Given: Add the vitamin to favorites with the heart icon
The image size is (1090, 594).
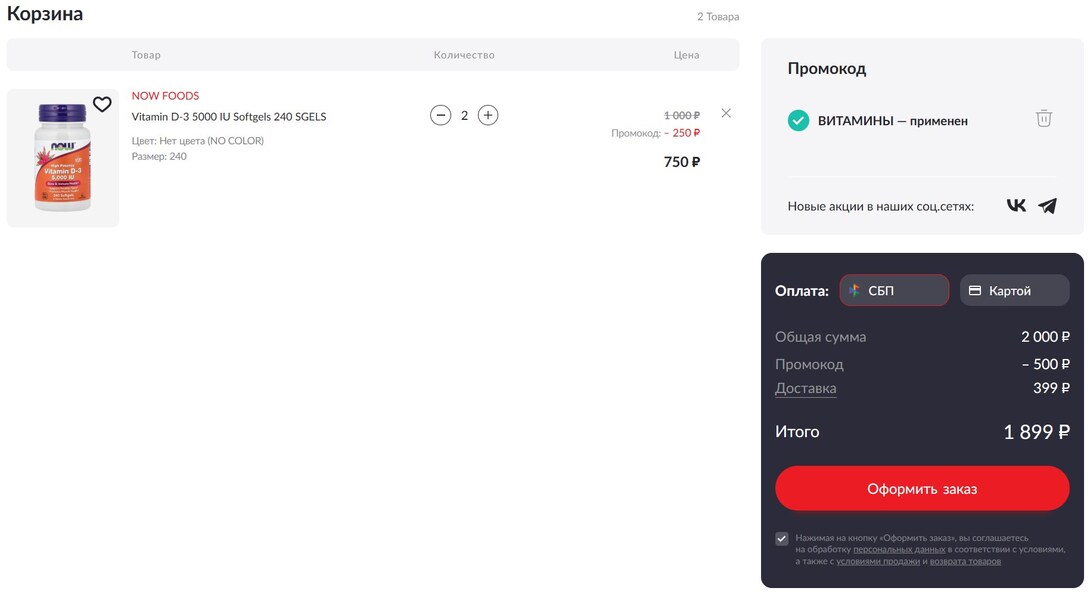Looking at the screenshot, I should click(x=102, y=105).
